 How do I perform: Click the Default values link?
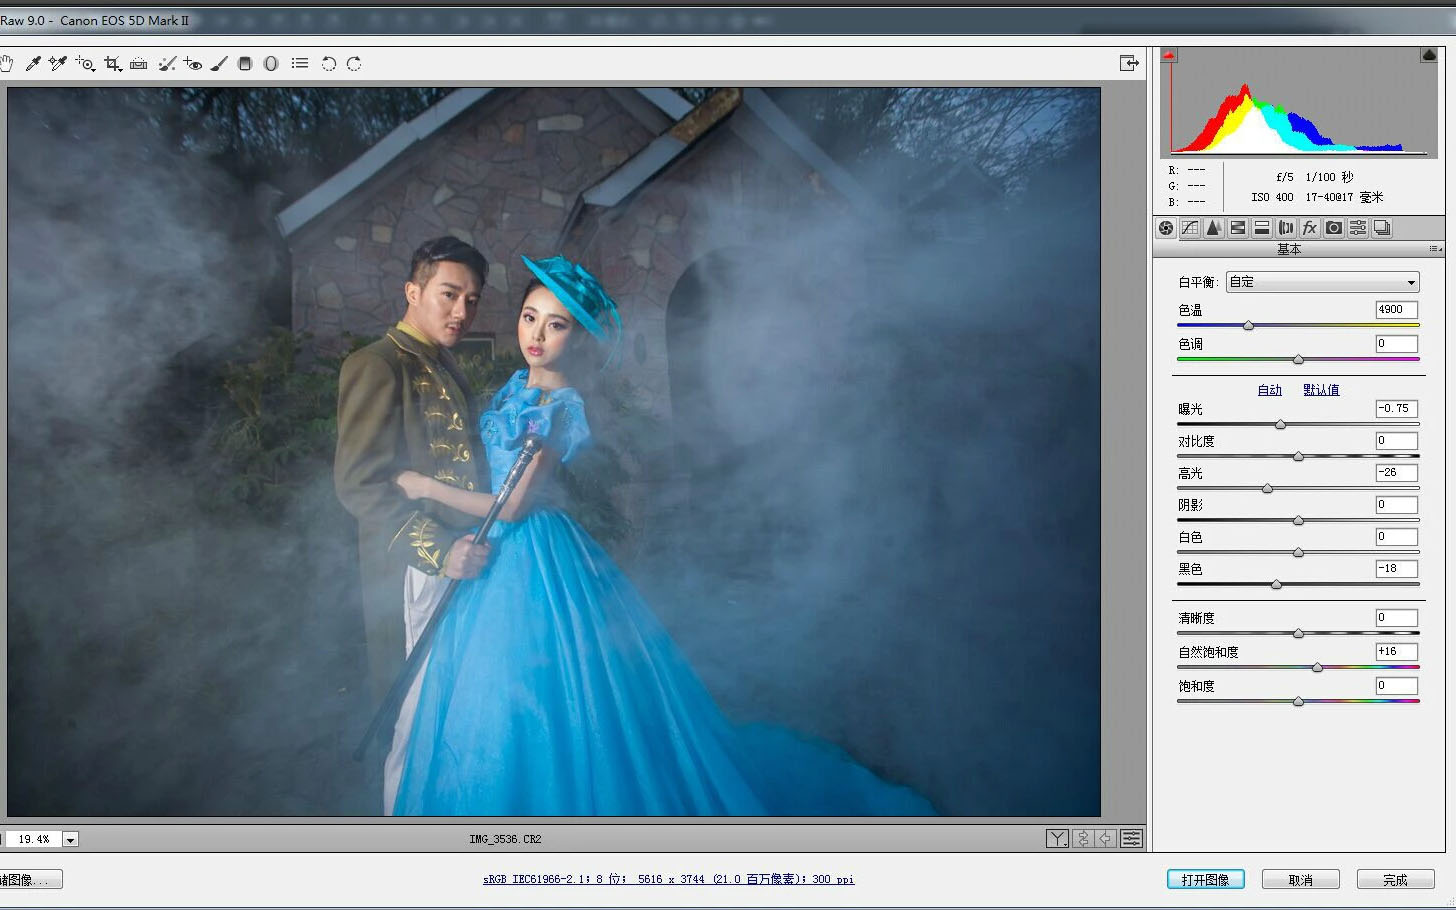click(1321, 390)
